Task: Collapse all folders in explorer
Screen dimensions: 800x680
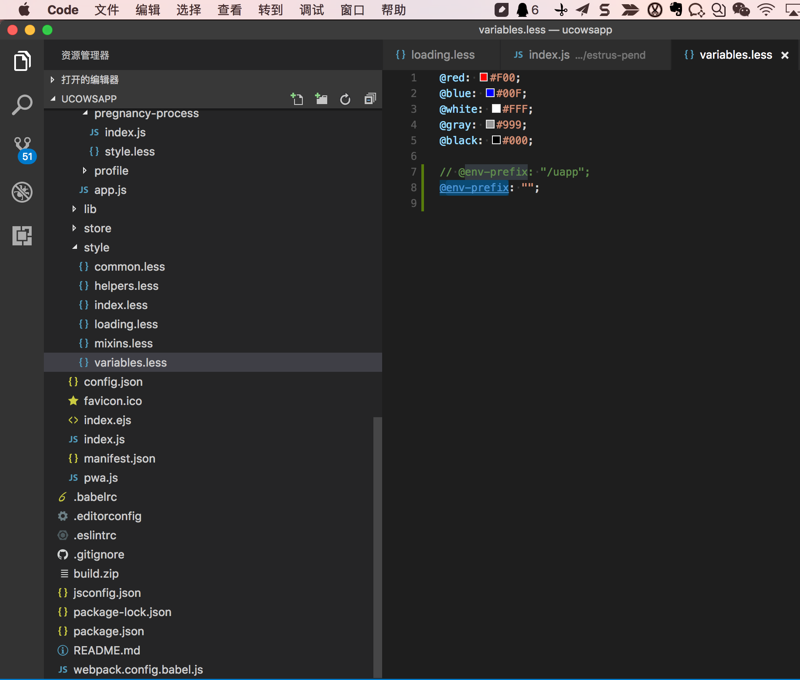Action: (x=369, y=99)
